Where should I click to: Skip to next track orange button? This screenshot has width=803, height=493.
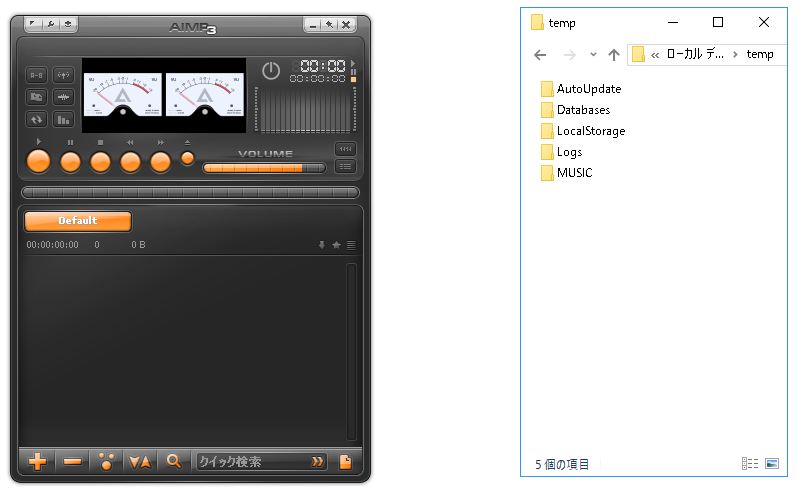click(x=160, y=162)
